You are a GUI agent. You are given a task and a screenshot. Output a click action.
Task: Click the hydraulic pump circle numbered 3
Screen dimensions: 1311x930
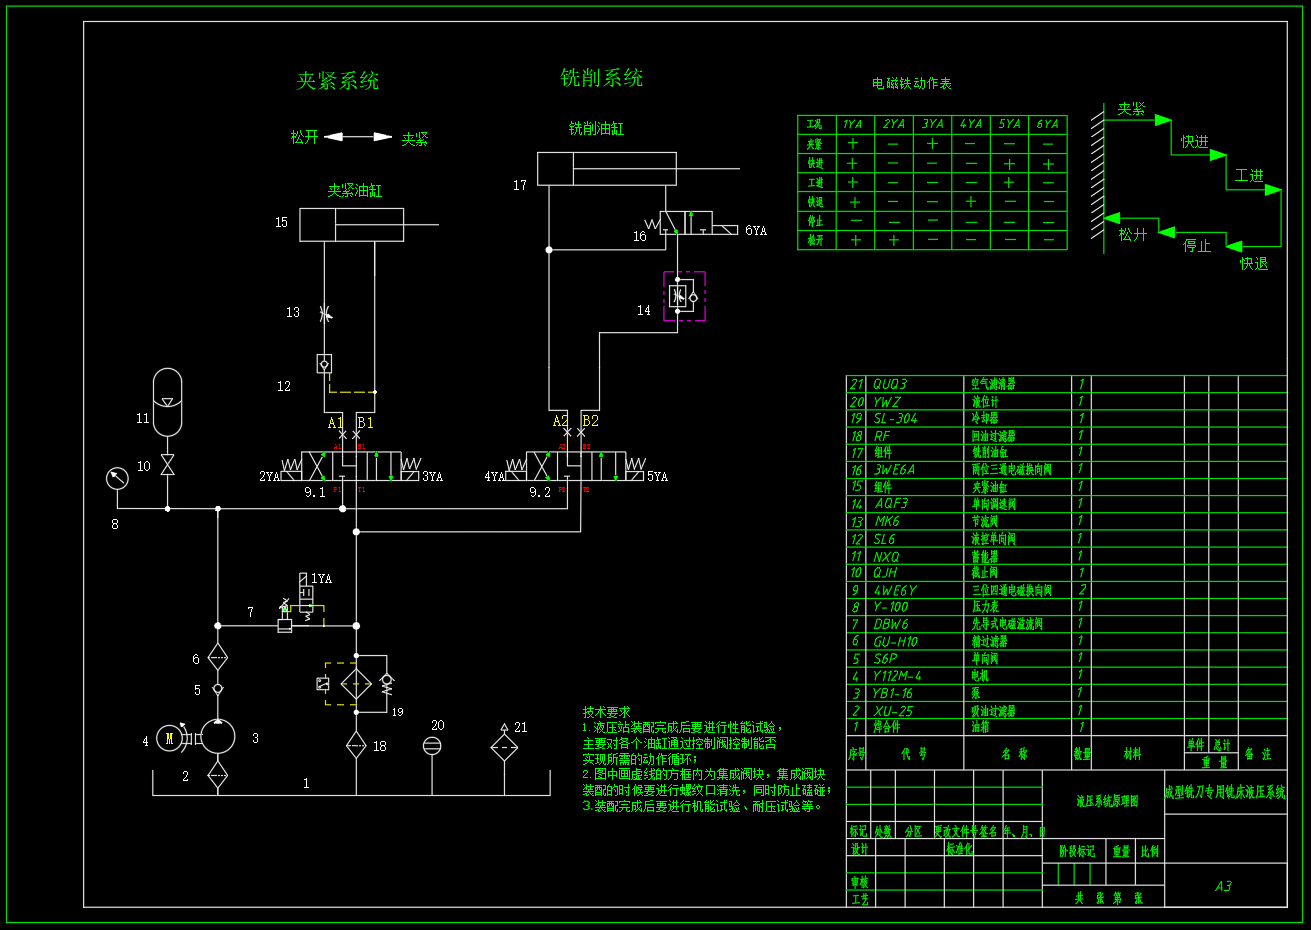click(x=218, y=736)
